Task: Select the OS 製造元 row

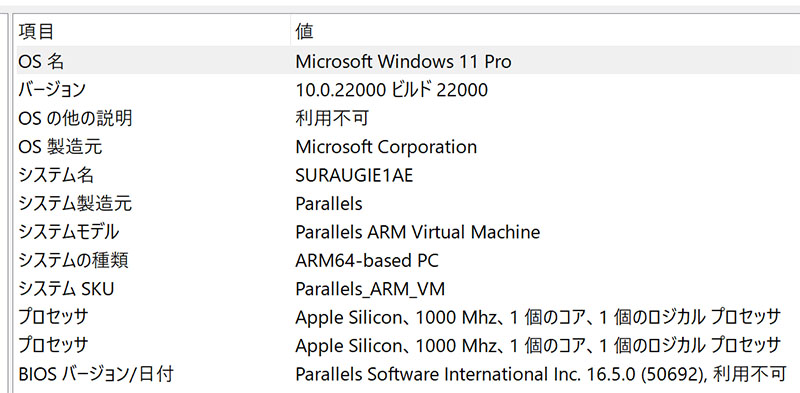Action: [x=408, y=147]
